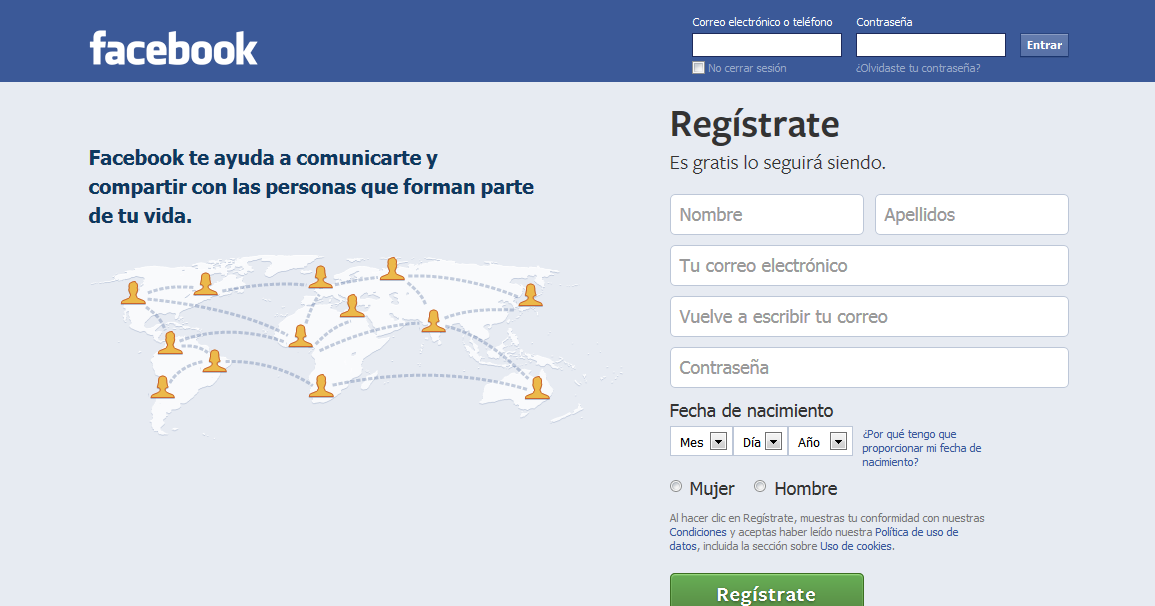1155x606 pixels.
Task: Click the person icon at South America's southern tip
Action: [162, 387]
